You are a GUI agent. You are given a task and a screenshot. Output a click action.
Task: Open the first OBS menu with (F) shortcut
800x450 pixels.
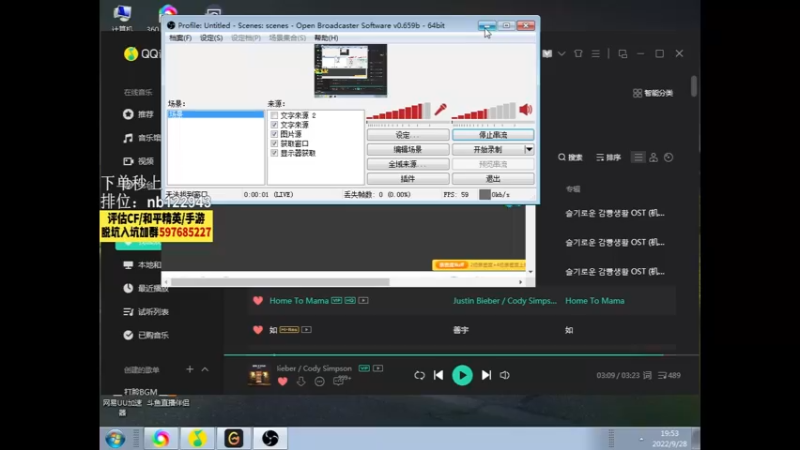click(180, 38)
